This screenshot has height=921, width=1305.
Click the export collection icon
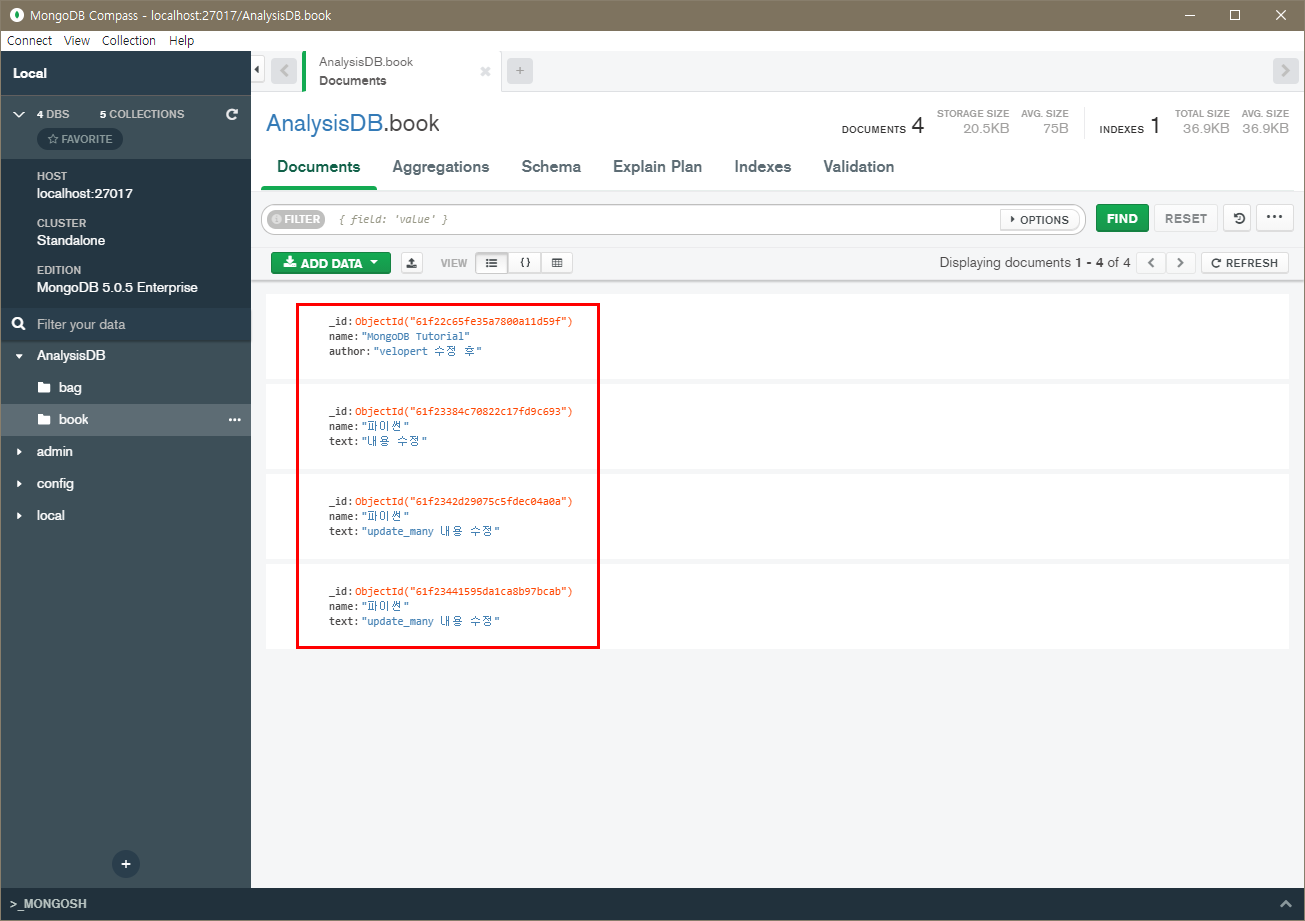coord(412,263)
